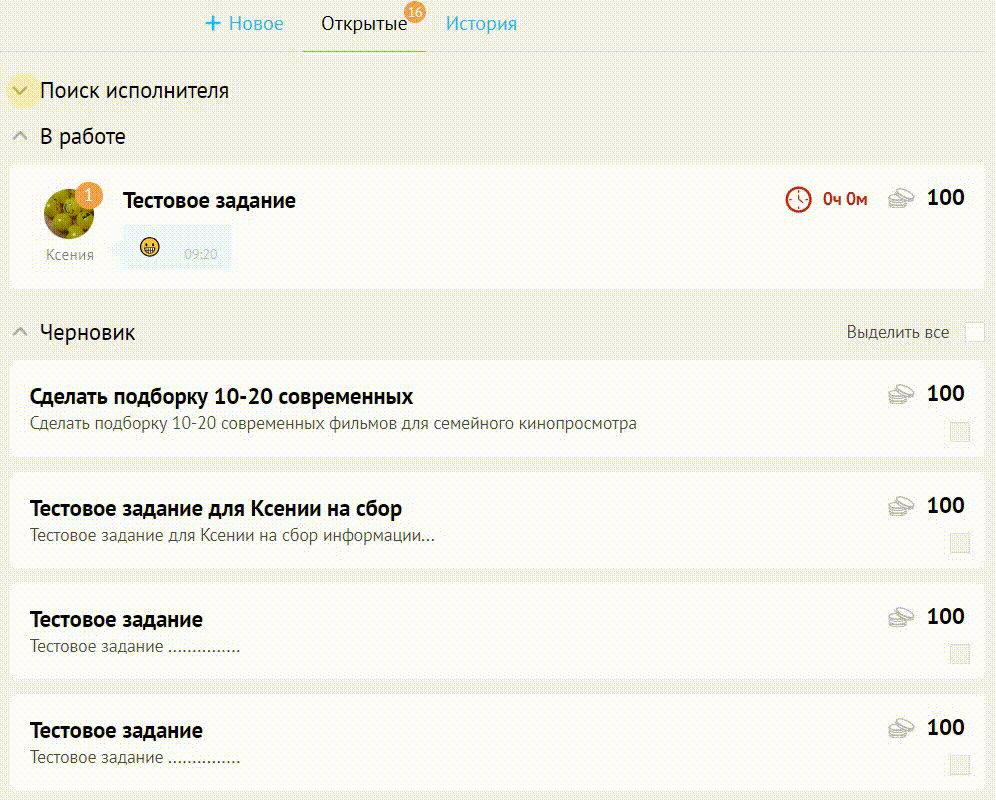Select checkbox for Тестовое задание для Ксении
The width and height of the screenshot is (996, 800).
[x=960, y=543]
